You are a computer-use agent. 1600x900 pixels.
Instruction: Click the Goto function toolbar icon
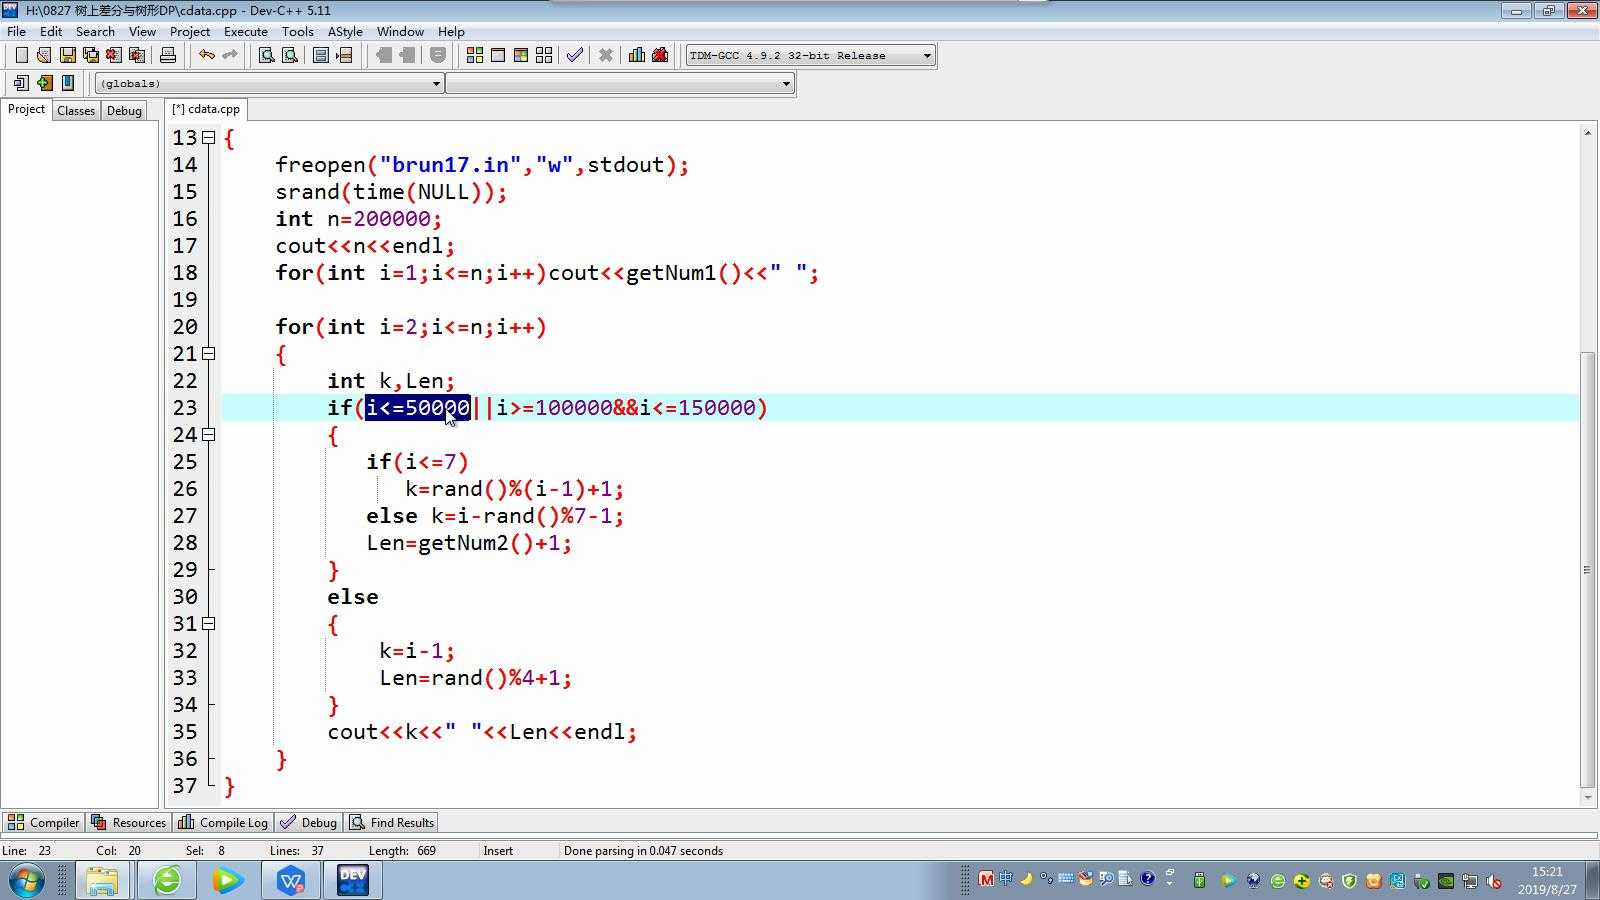click(x=321, y=55)
